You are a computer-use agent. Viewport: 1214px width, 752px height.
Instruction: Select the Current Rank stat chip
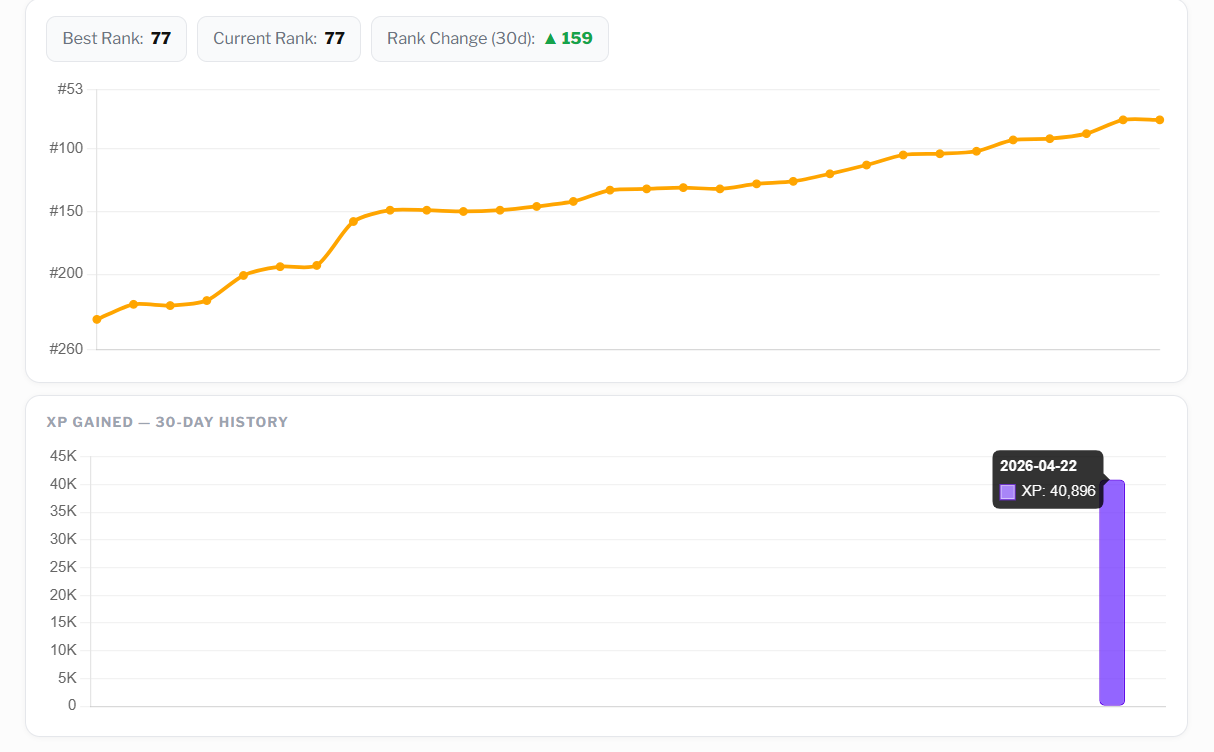coord(278,39)
